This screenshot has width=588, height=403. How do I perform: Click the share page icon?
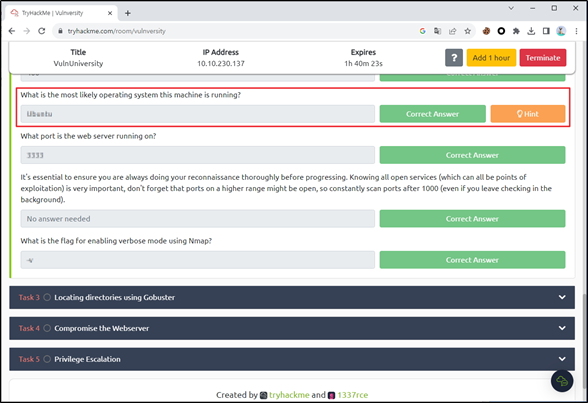453,31
